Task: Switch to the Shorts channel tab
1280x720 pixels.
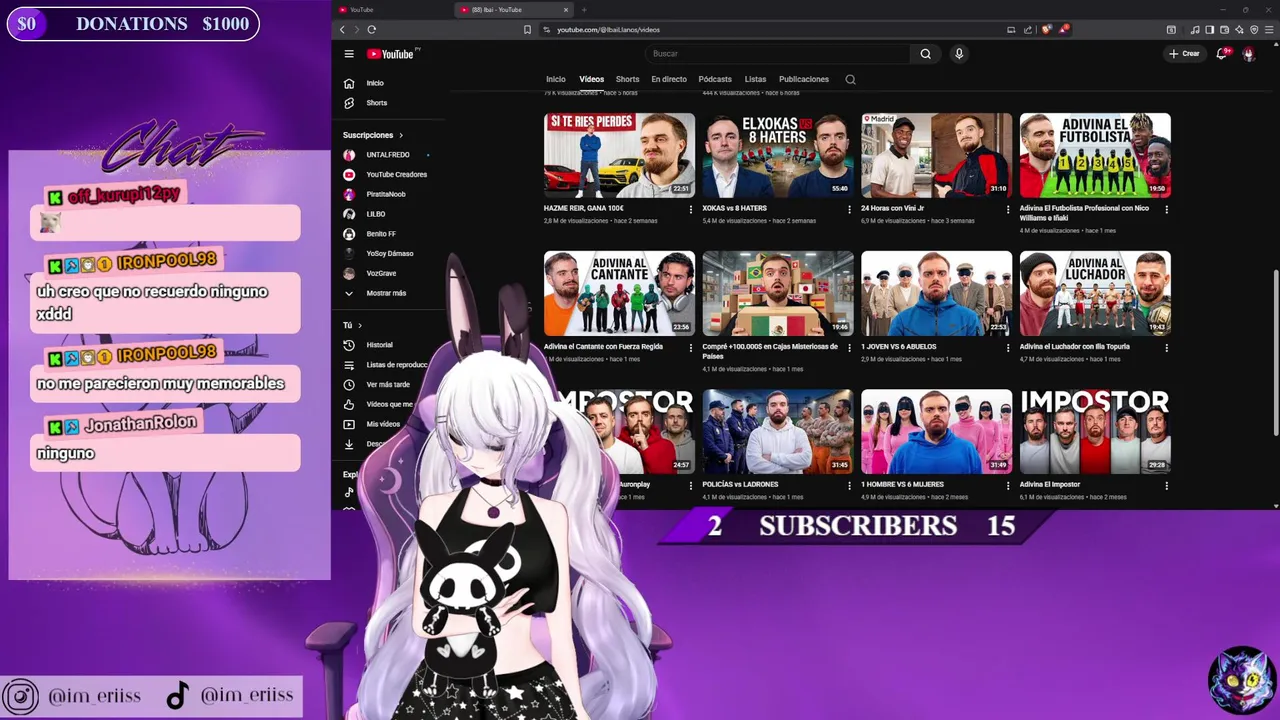Action: click(x=628, y=79)
